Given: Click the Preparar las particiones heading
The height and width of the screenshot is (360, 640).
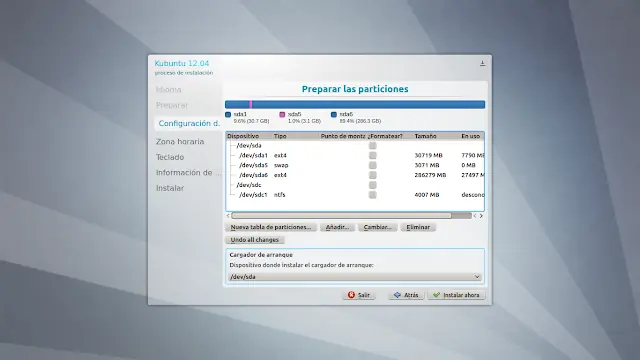Looking at the screenshot, I should pos(355,89).
